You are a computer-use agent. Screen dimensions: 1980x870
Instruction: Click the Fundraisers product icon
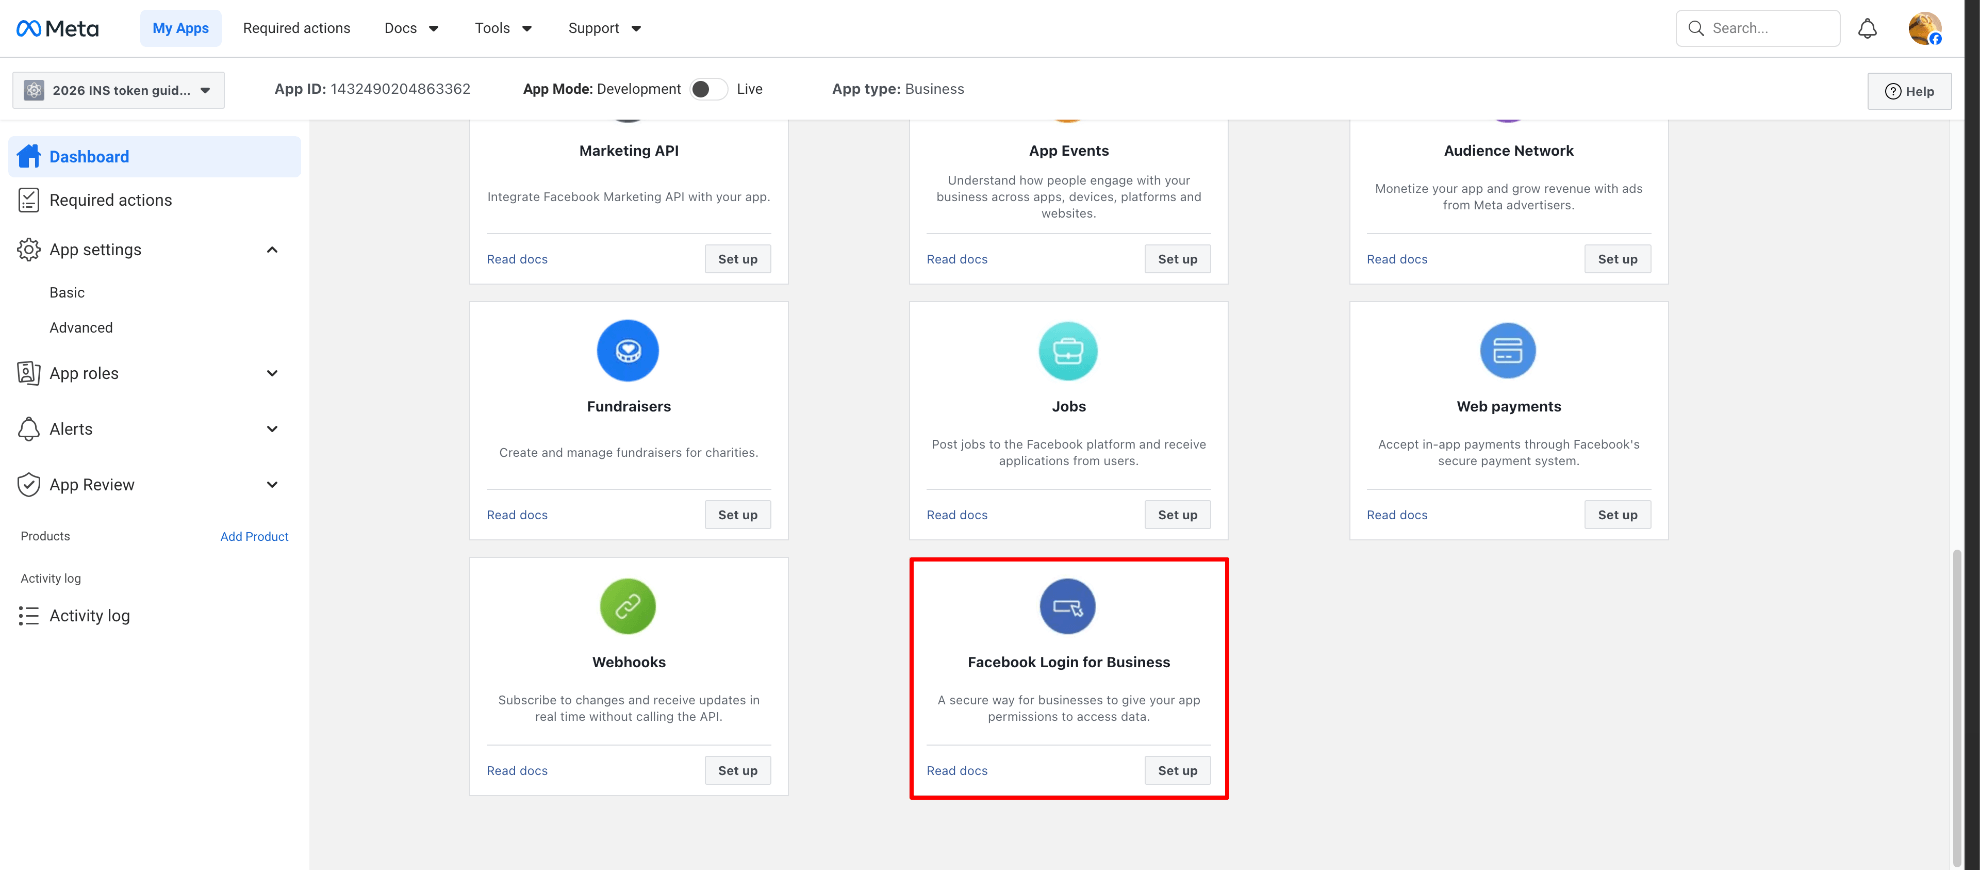628,351
